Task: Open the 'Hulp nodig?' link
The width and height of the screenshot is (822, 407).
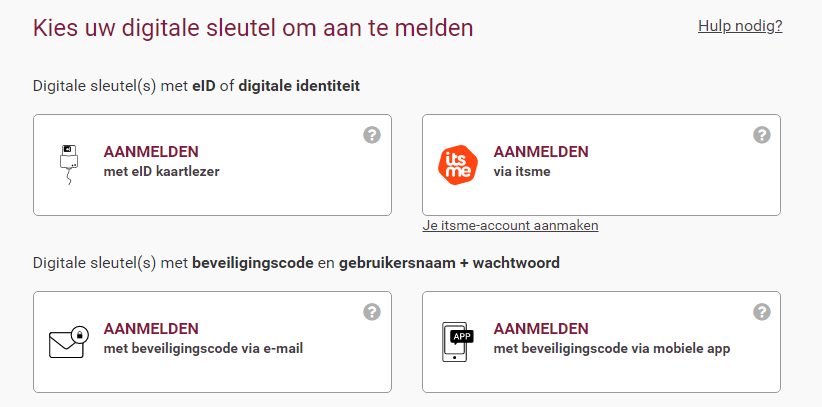Action: [740, 26]
